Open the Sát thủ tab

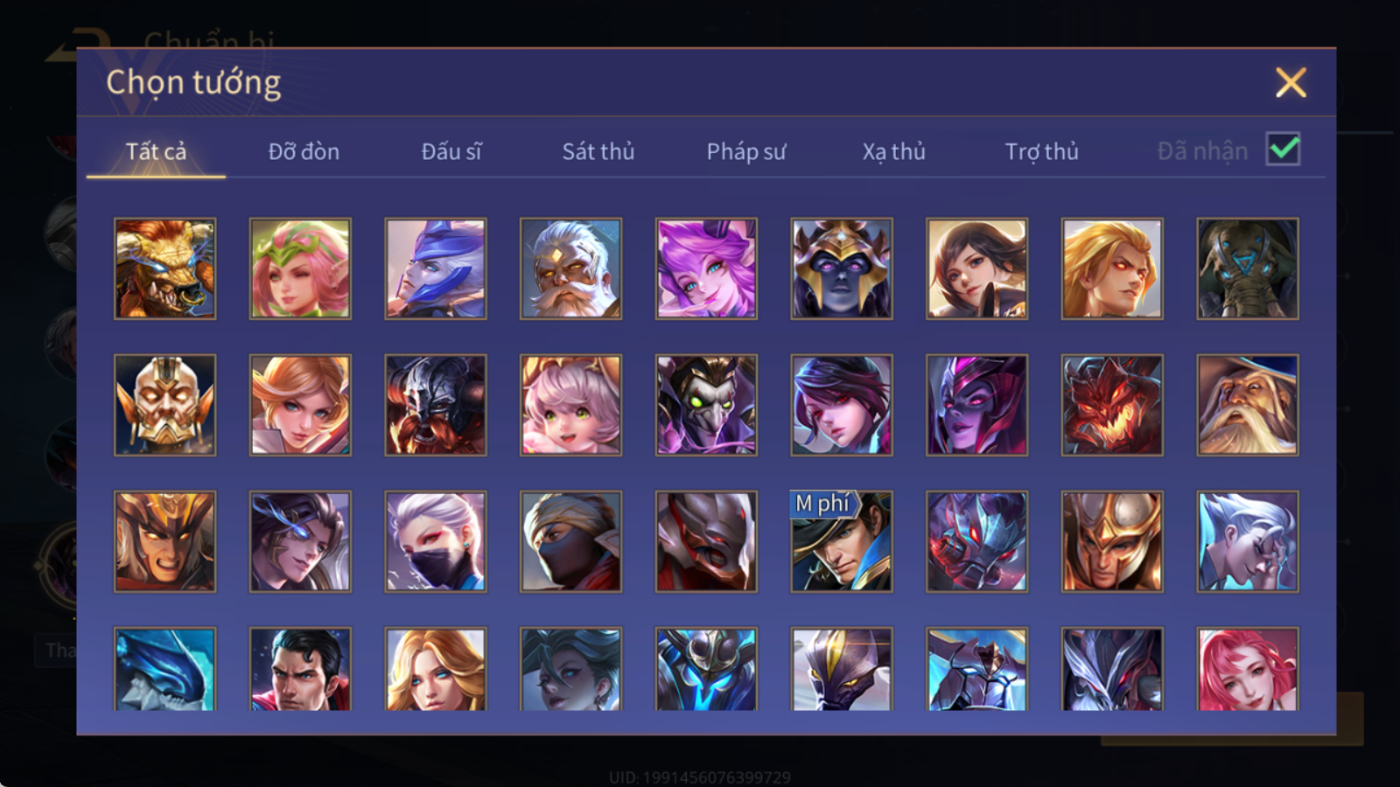598,151
